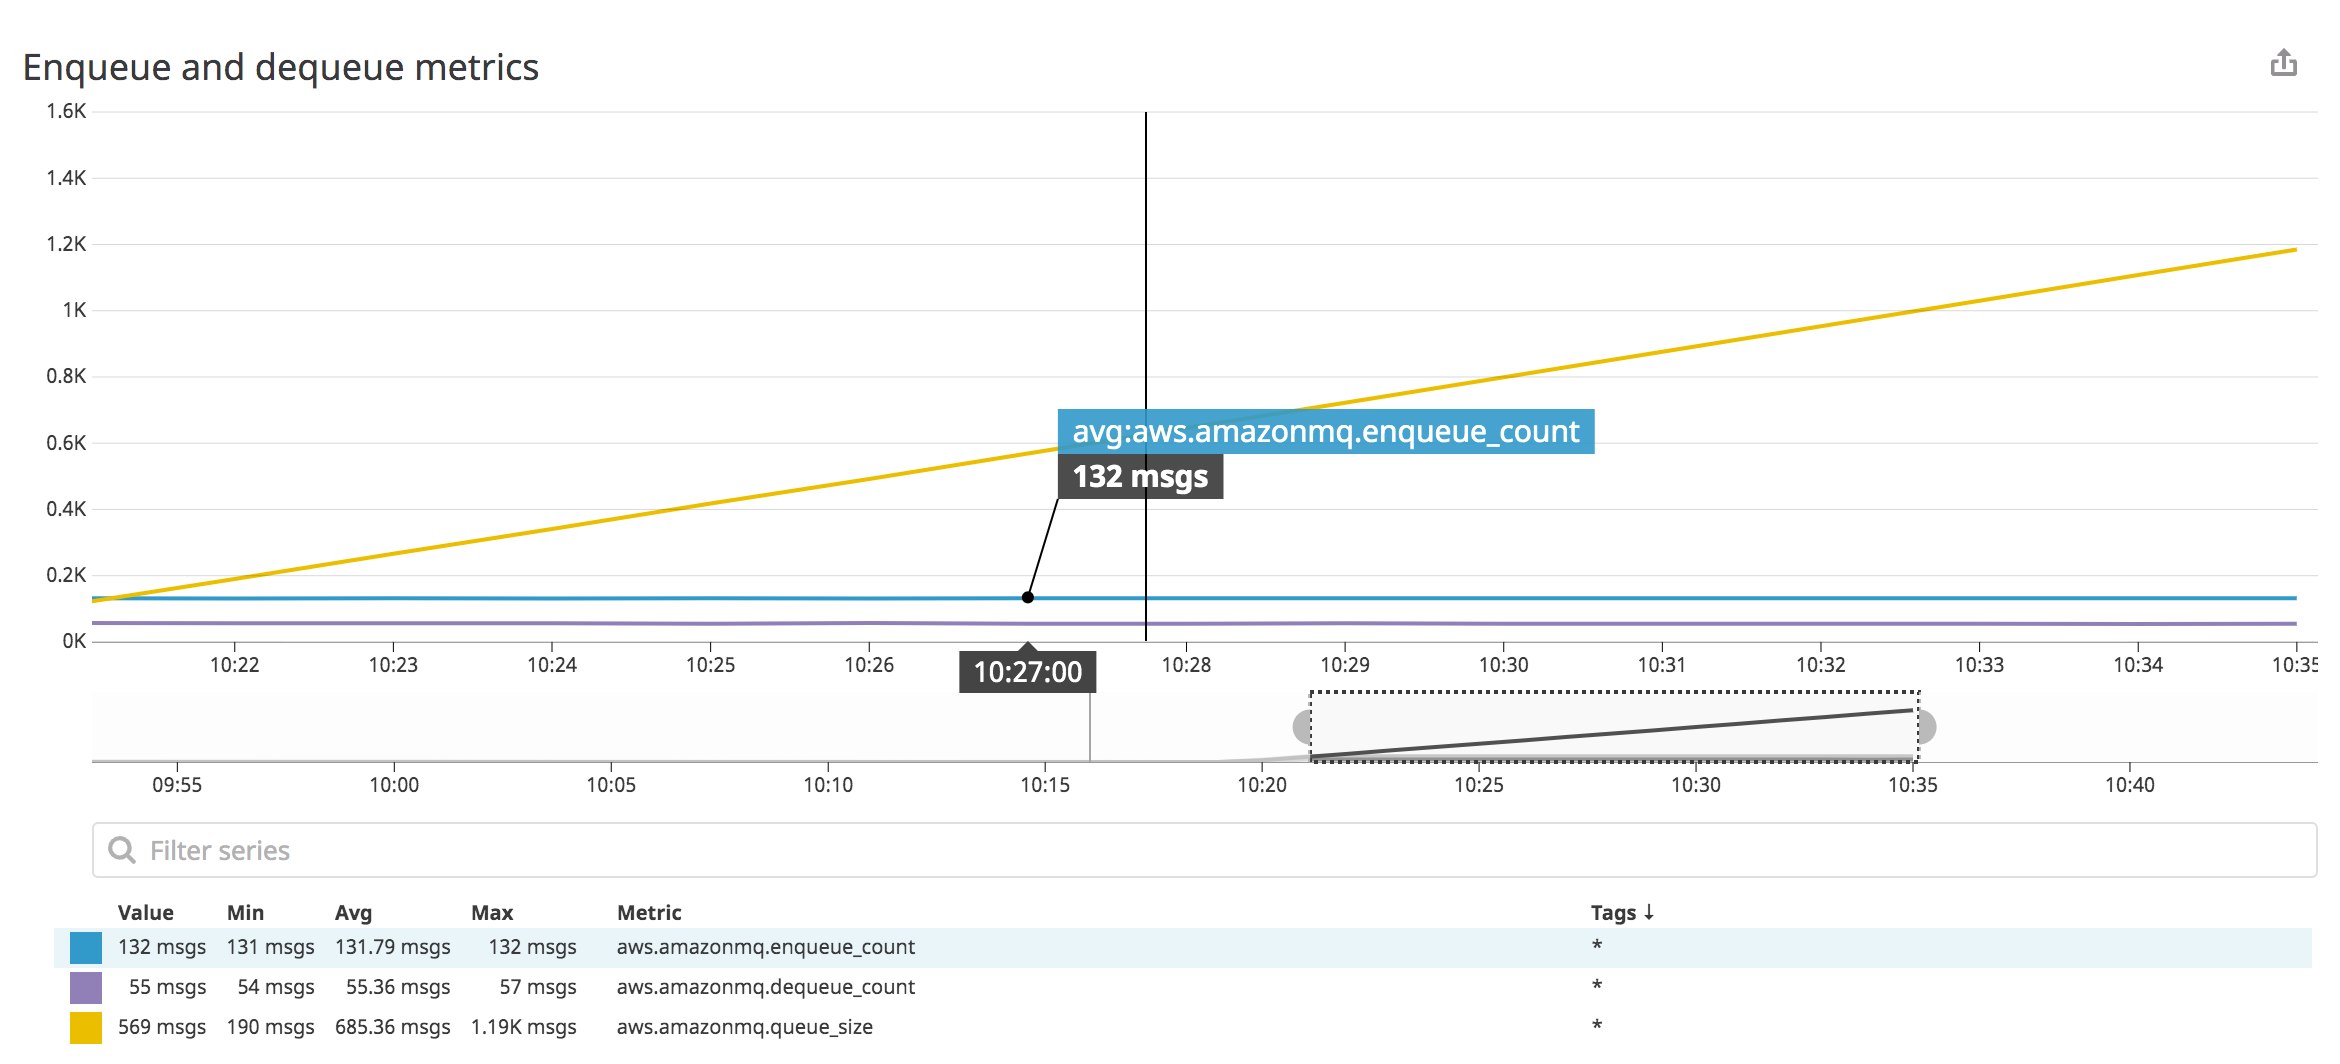Sort by the Metric column header
The width and height of the screenshot is (2340, 1064).
pyautogui.click(x=649, y=912)
